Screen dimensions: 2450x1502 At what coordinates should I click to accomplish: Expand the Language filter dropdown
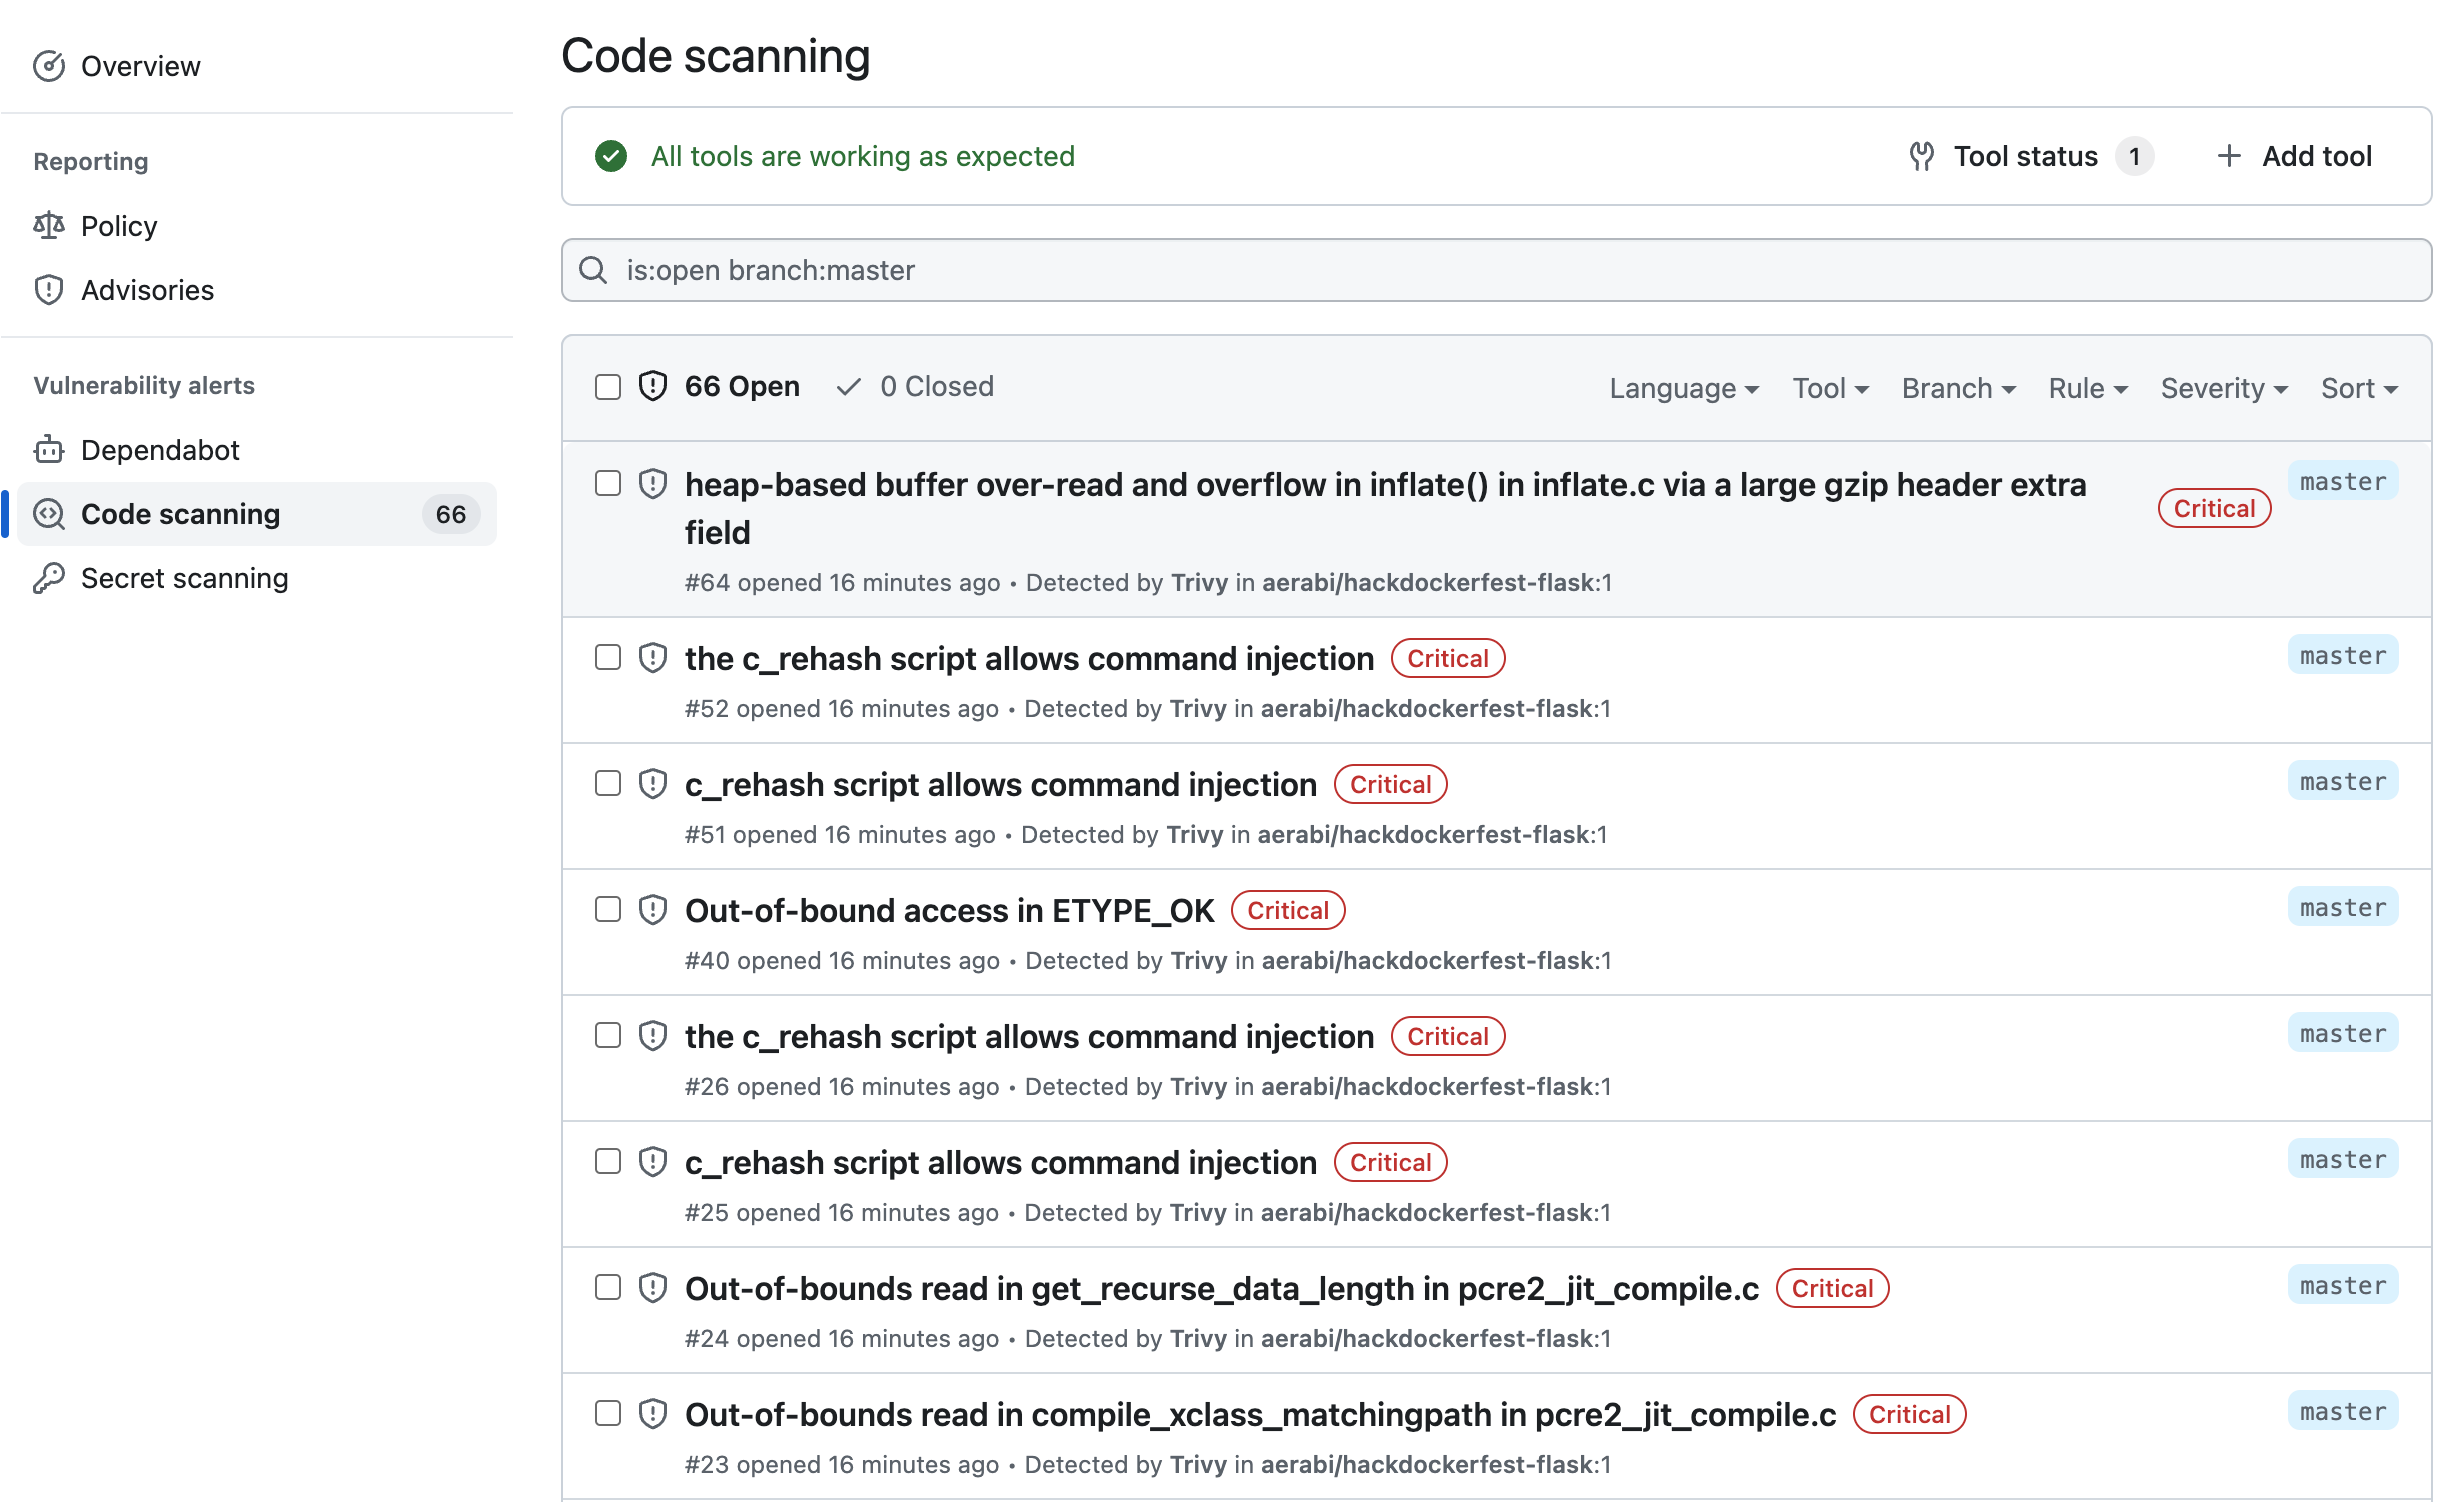[1683, 388]
